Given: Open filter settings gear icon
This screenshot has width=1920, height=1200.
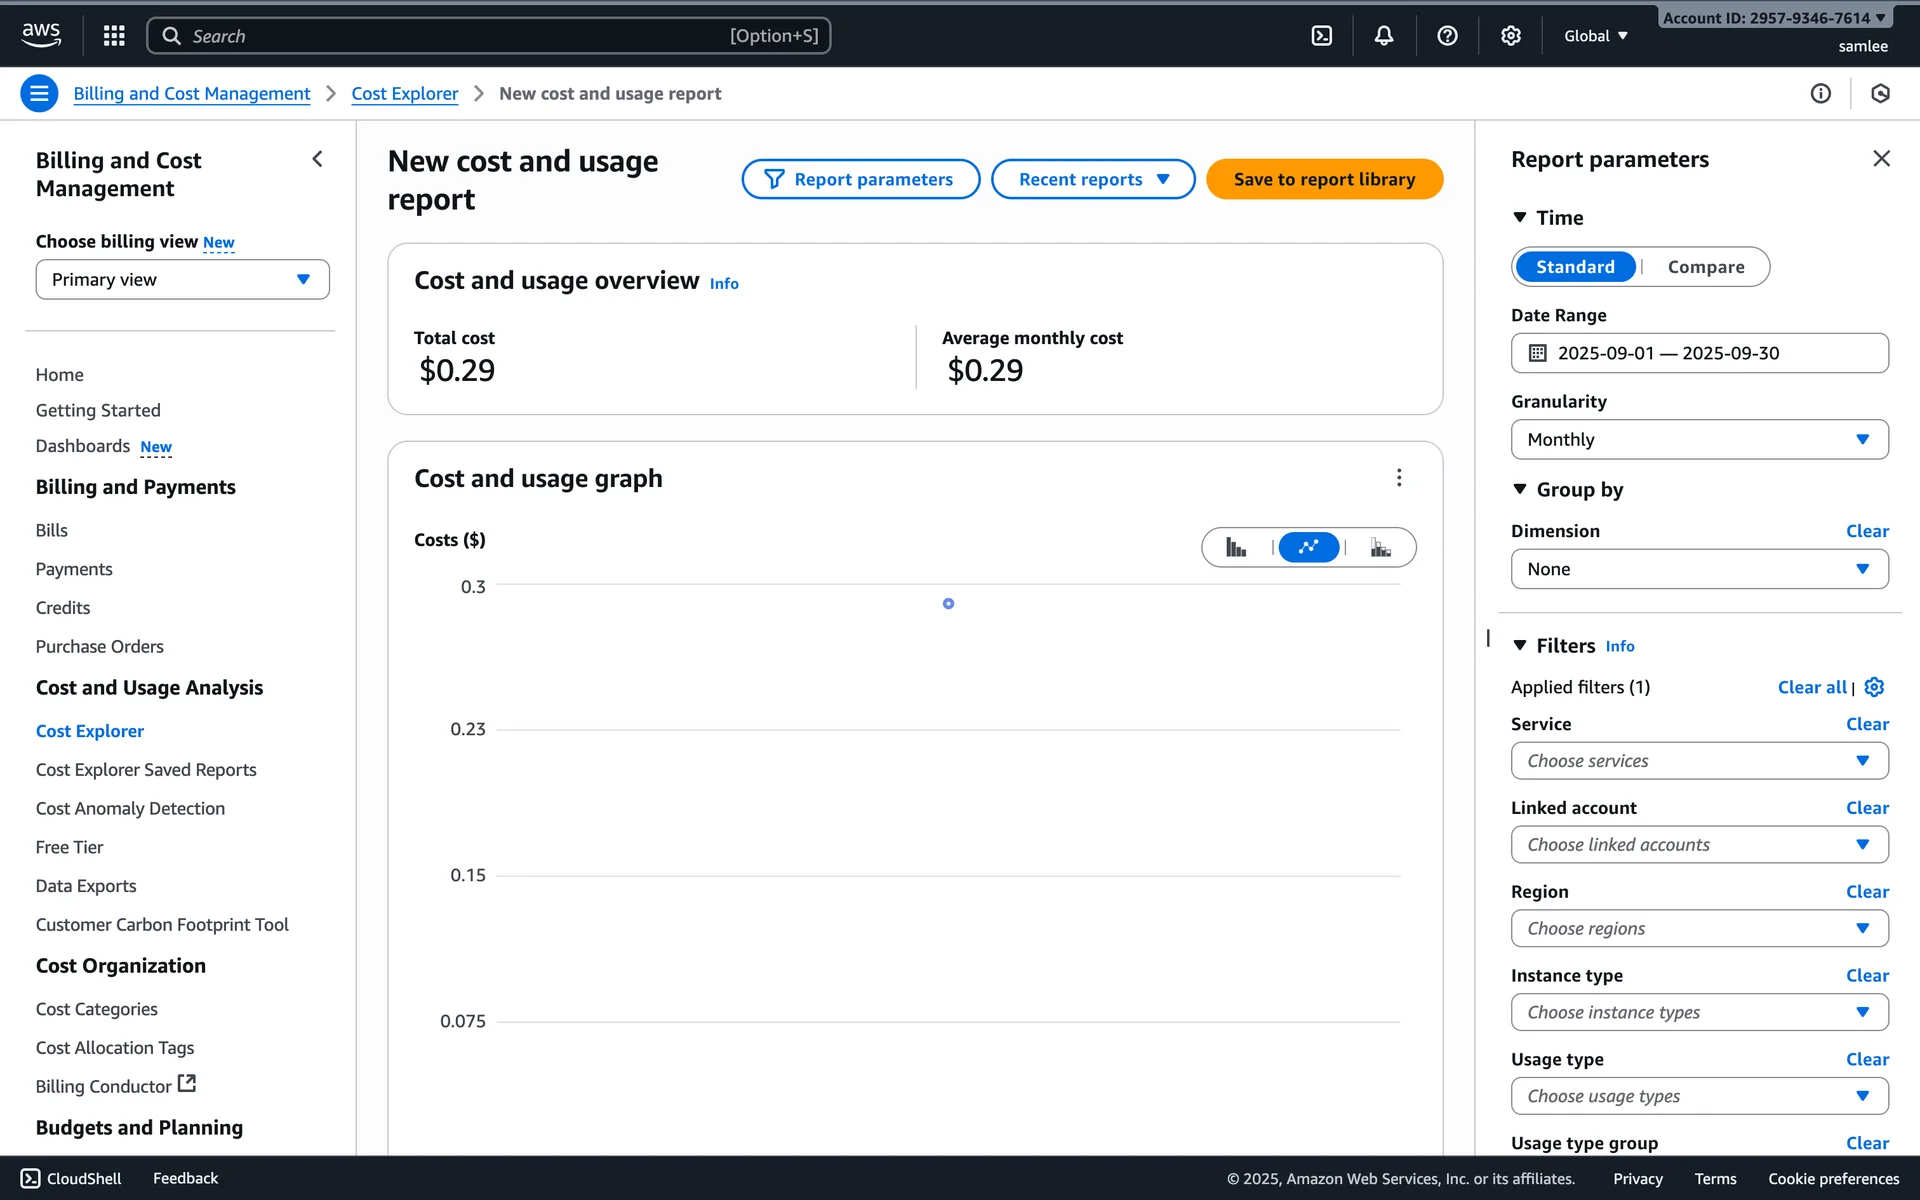Looking at the screenshot, I should 1874,687.
